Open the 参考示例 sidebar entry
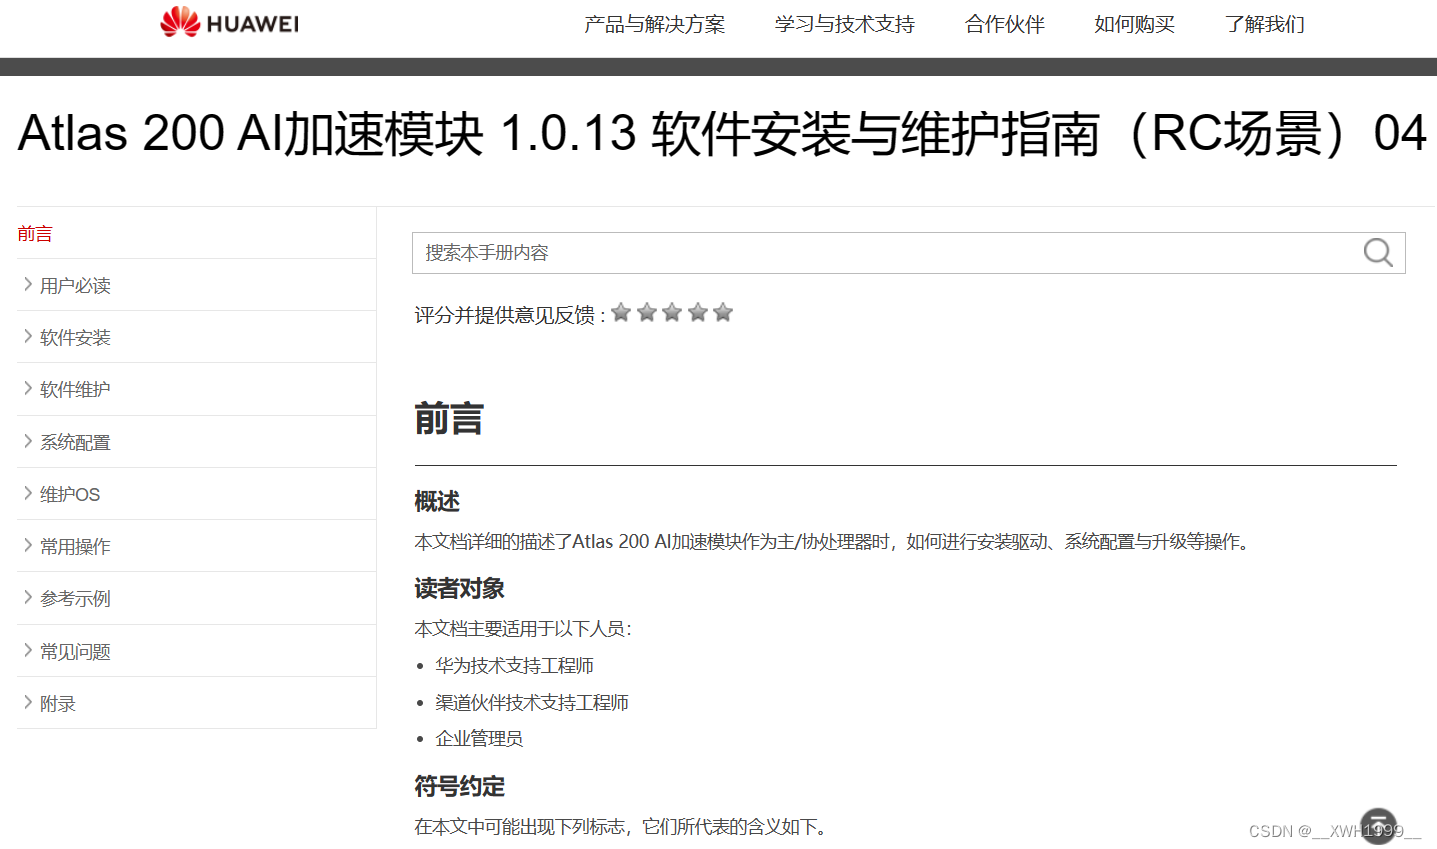Viewport: 1437px width, 849px height. click(75, 599)
